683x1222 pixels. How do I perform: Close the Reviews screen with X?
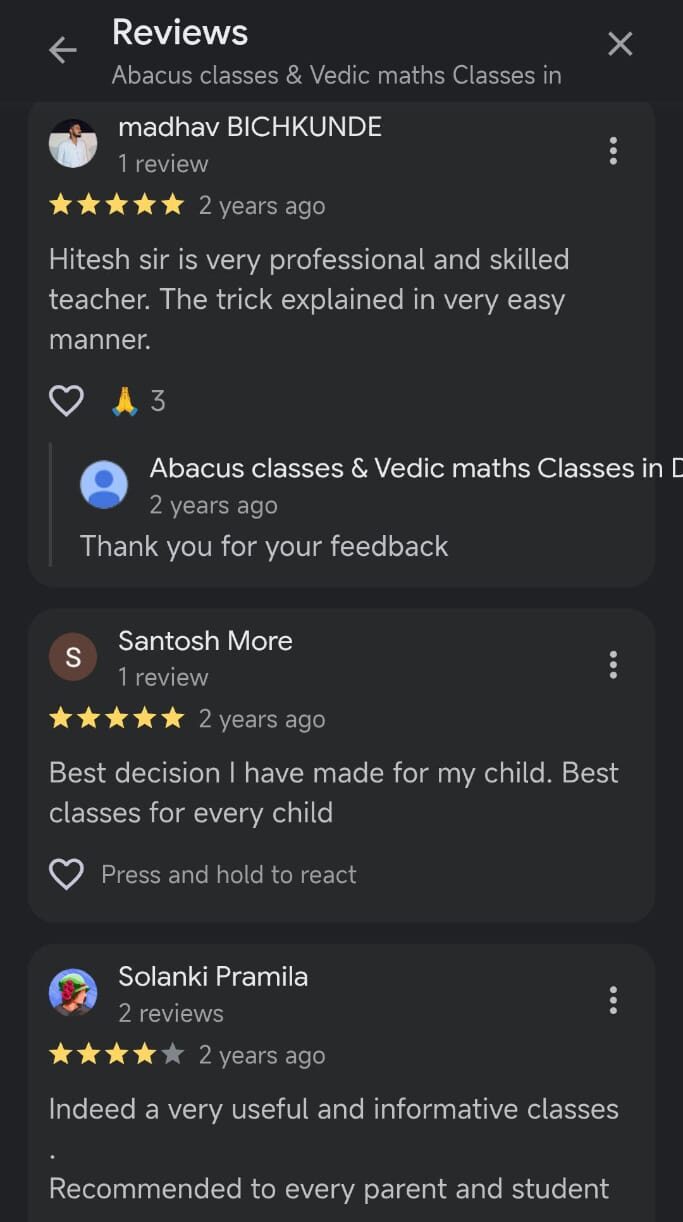click(620, 44)
